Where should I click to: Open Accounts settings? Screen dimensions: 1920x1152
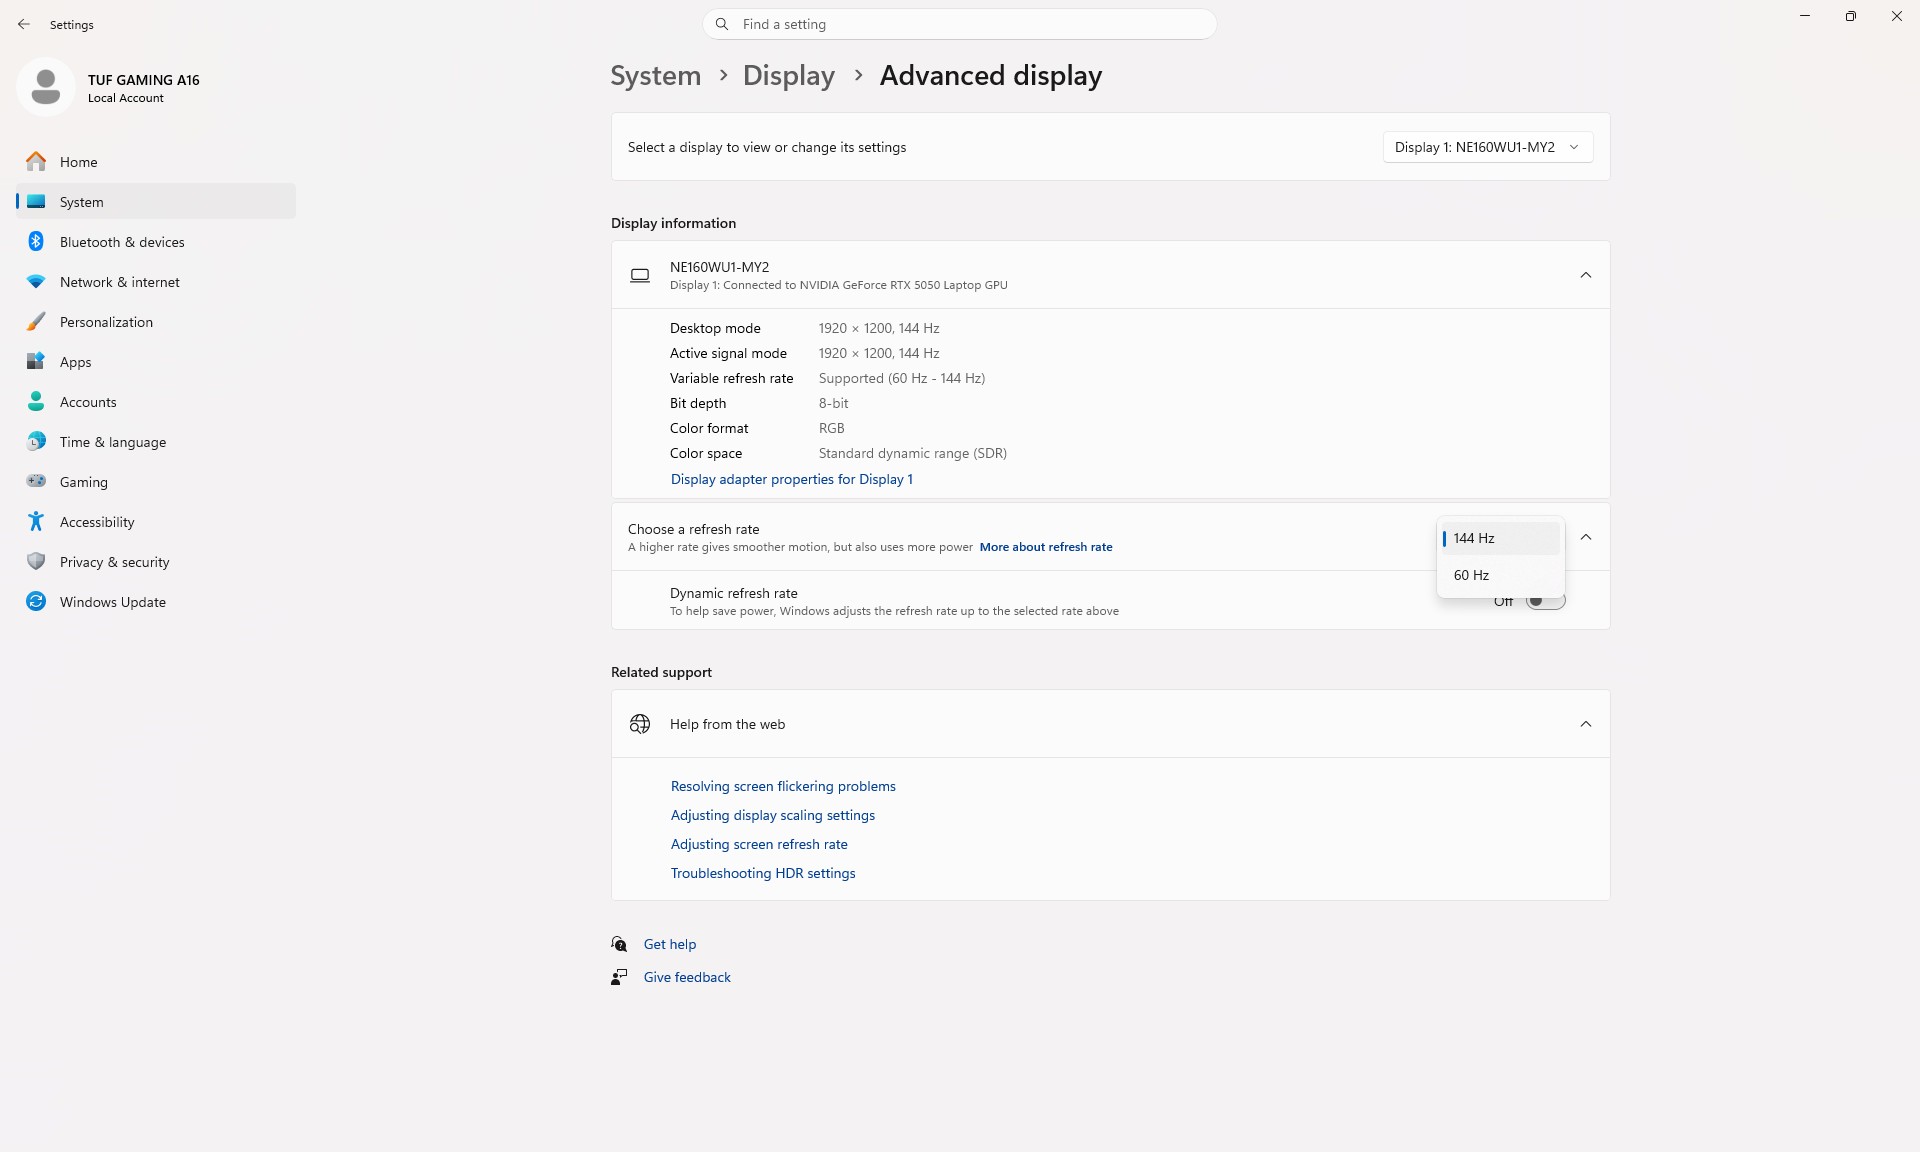click(x=156, y=402)
